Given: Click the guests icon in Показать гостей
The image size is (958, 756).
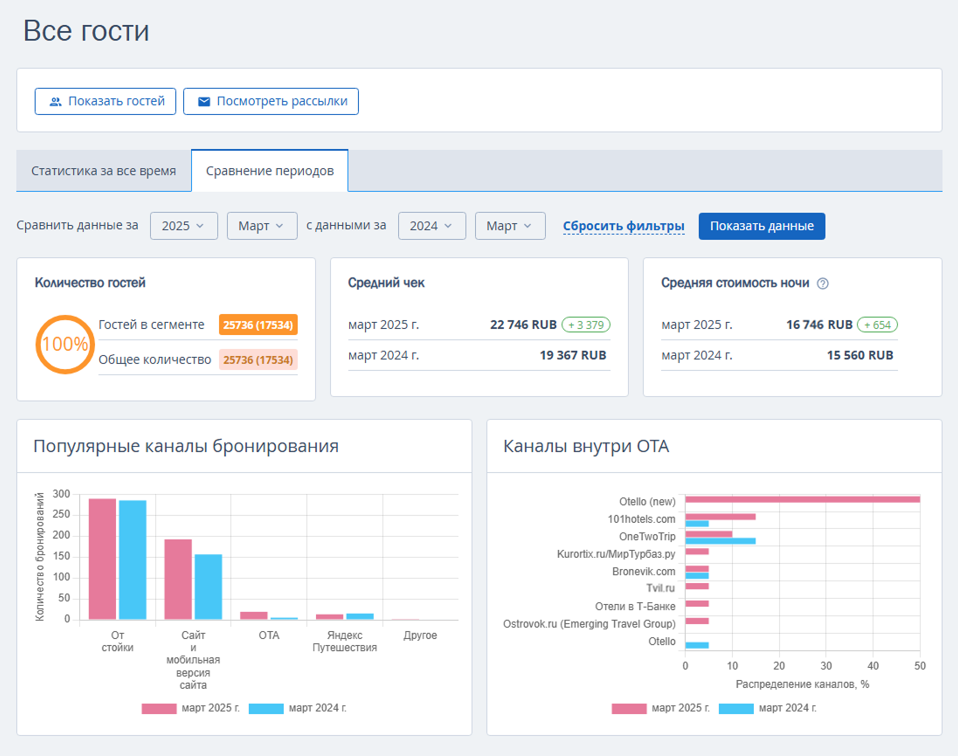Looking at the screenshot, I should pyautogui.click(x=56, y=101).
